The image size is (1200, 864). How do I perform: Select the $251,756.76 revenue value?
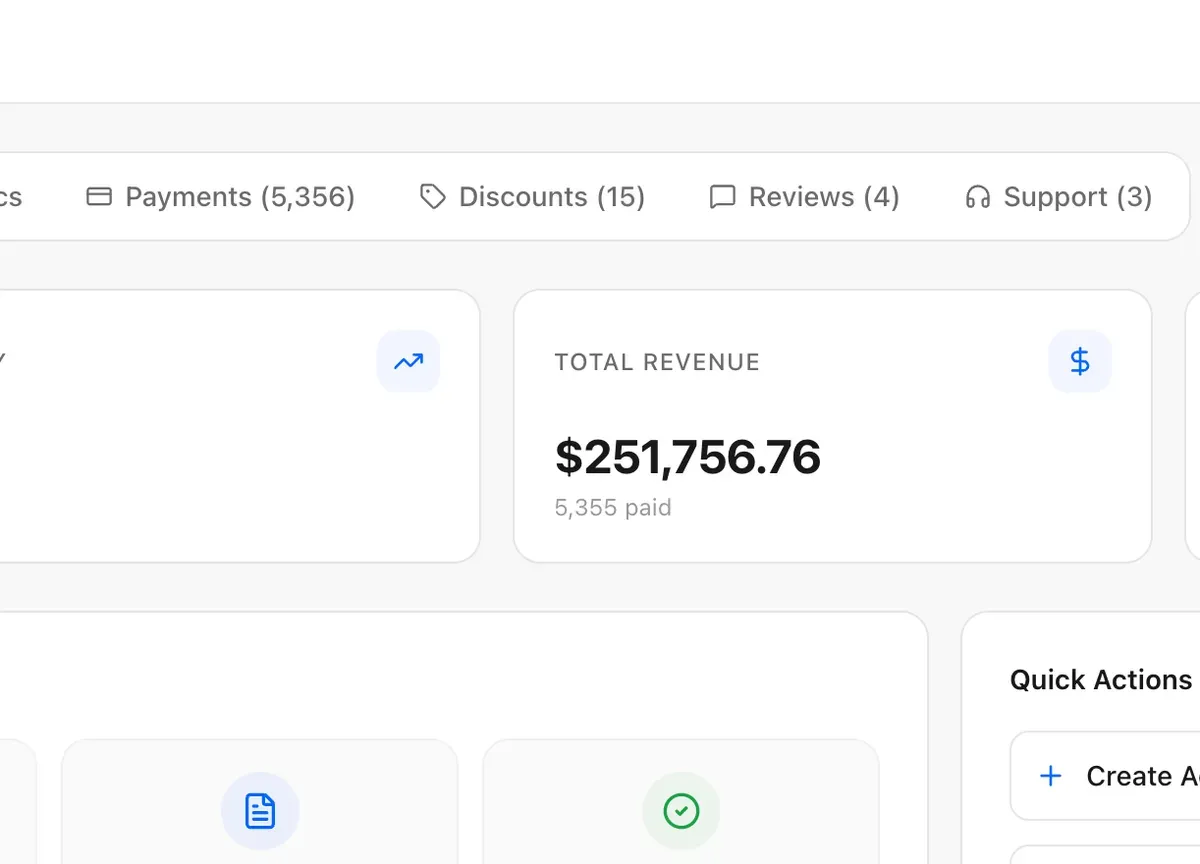tap(688, 456)
